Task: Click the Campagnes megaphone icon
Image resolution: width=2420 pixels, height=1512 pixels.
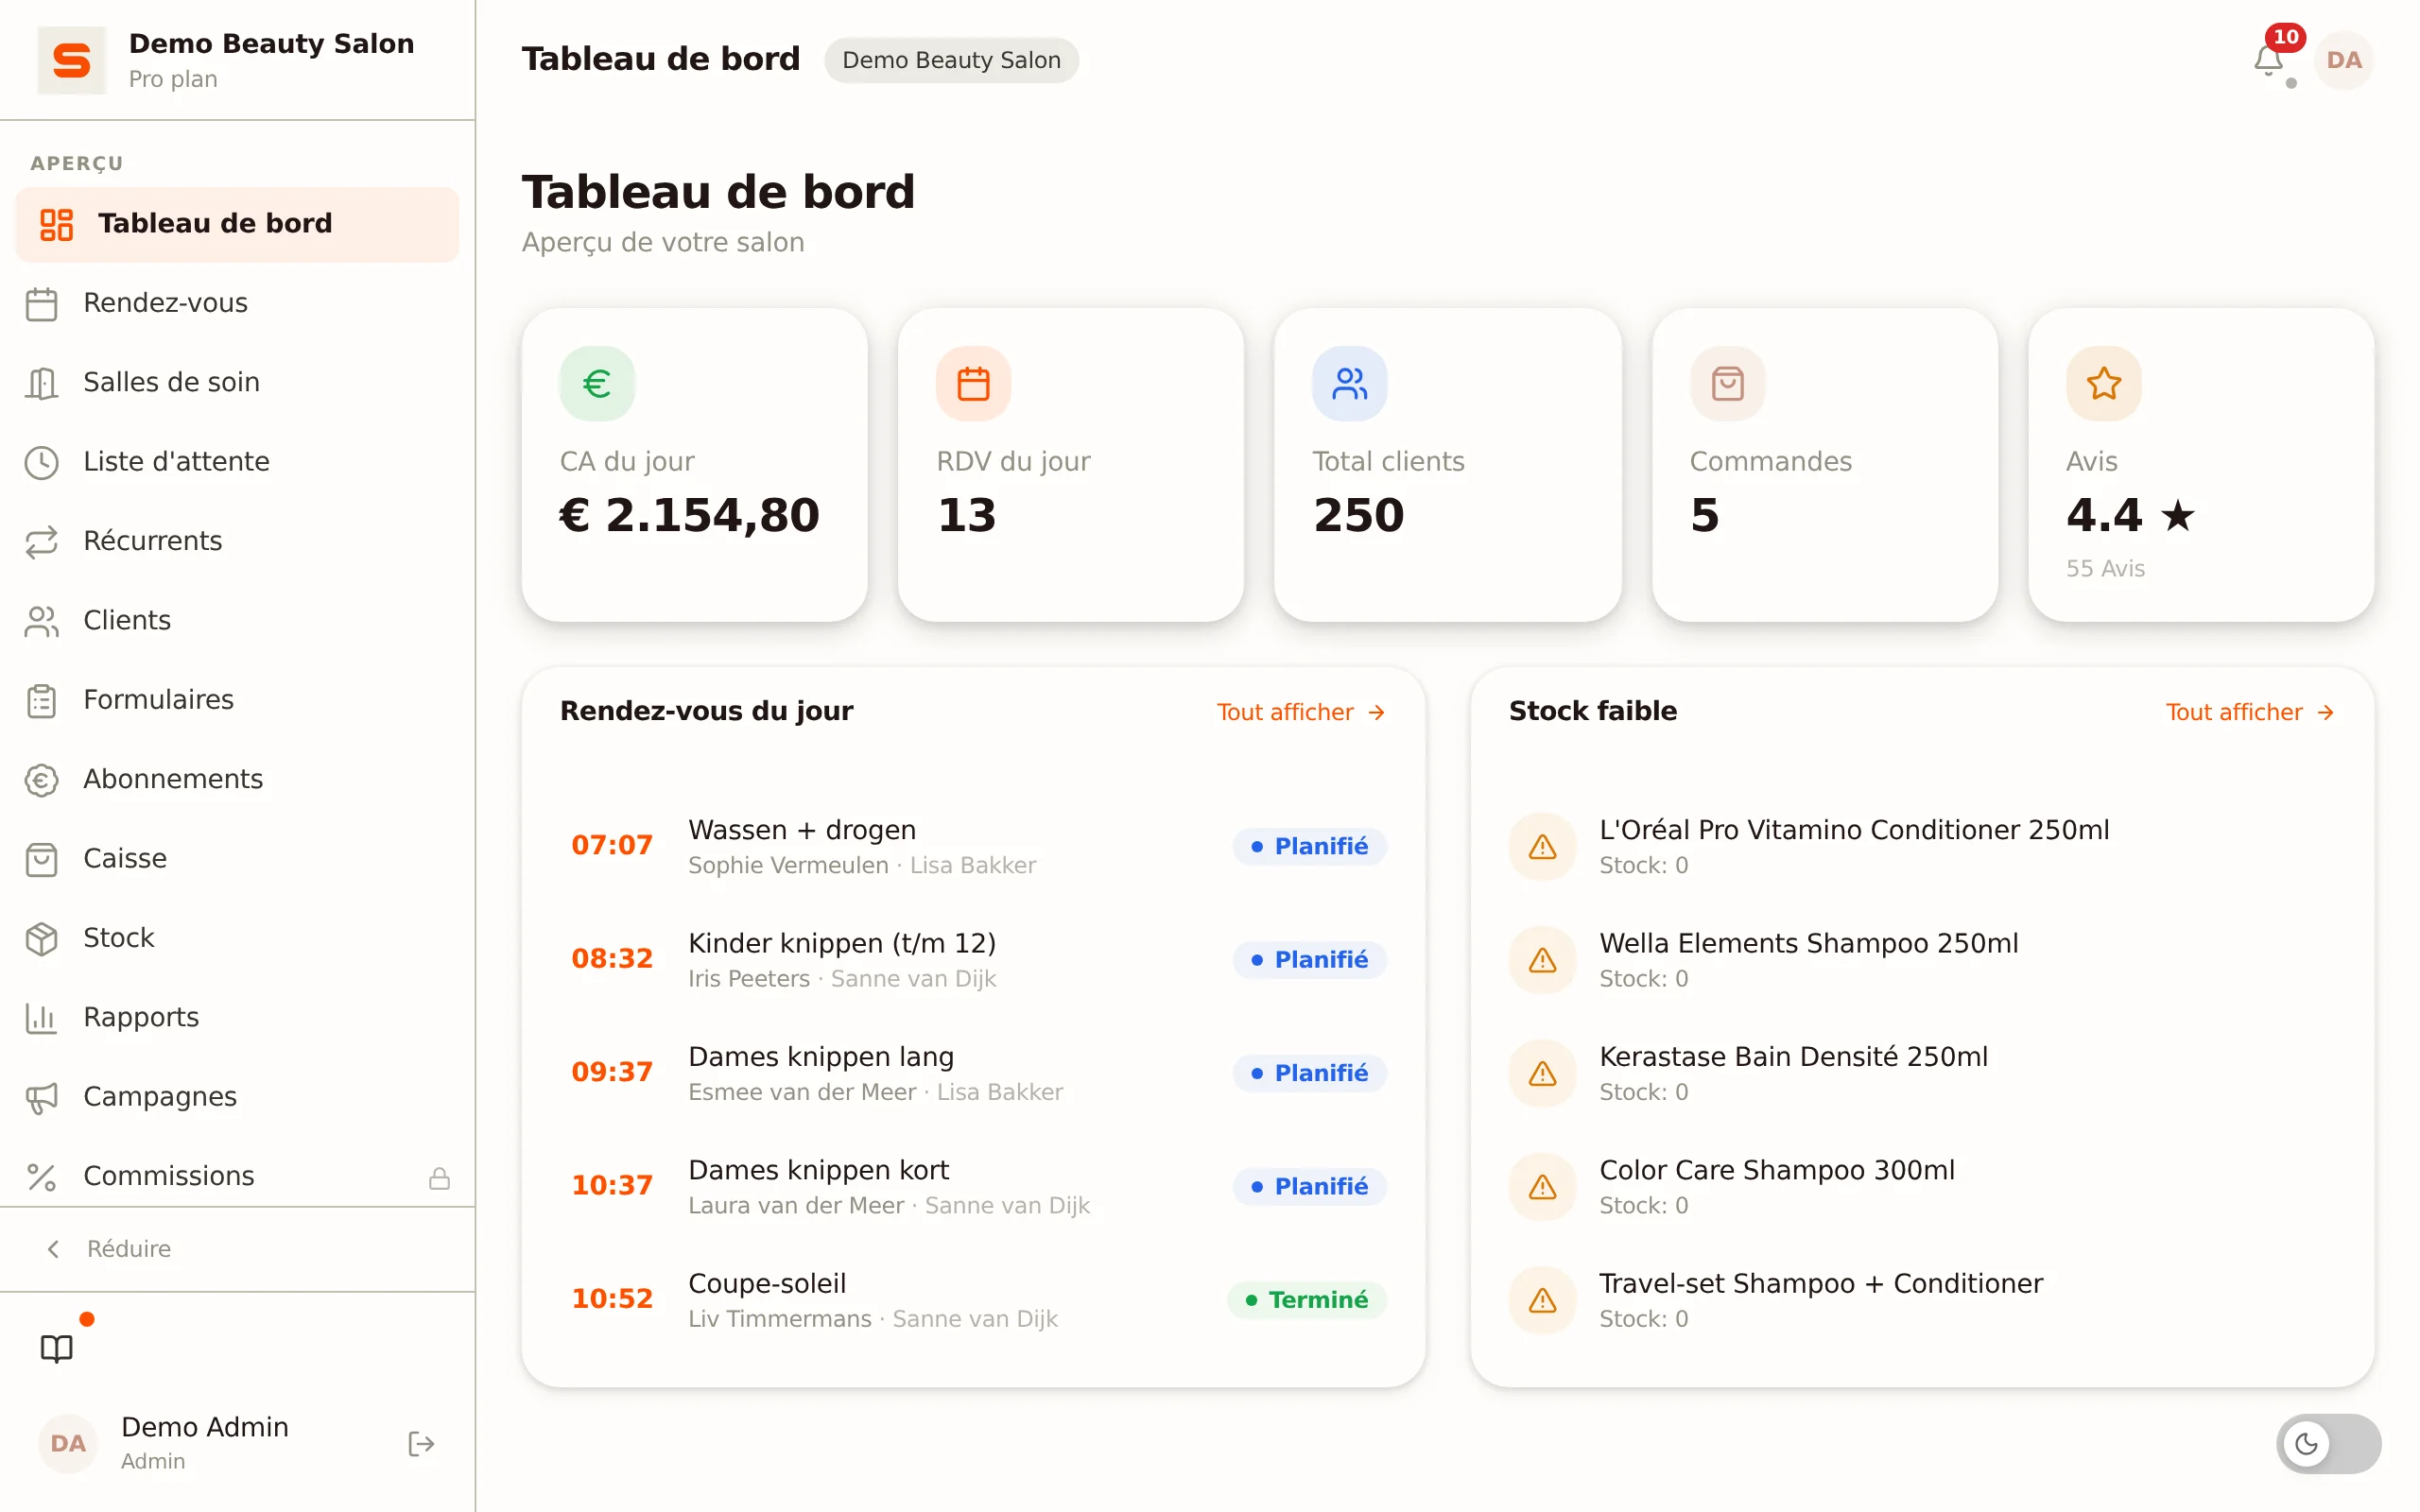Action: coord(41,1097)
